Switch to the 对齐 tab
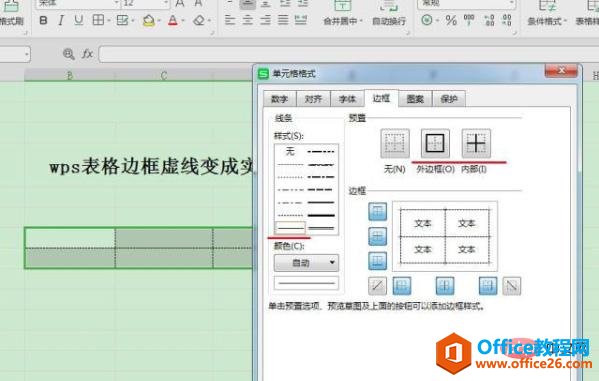599x381 pixels. [313, 99]
